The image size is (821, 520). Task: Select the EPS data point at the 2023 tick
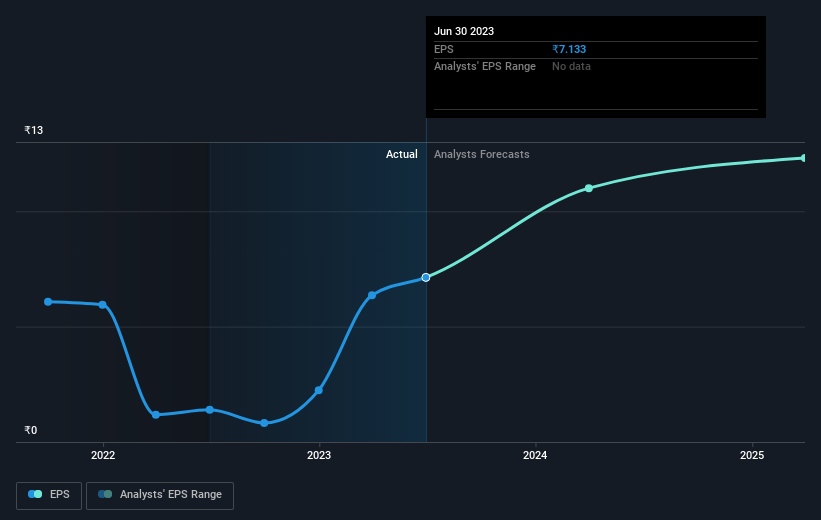click(318, 390)
